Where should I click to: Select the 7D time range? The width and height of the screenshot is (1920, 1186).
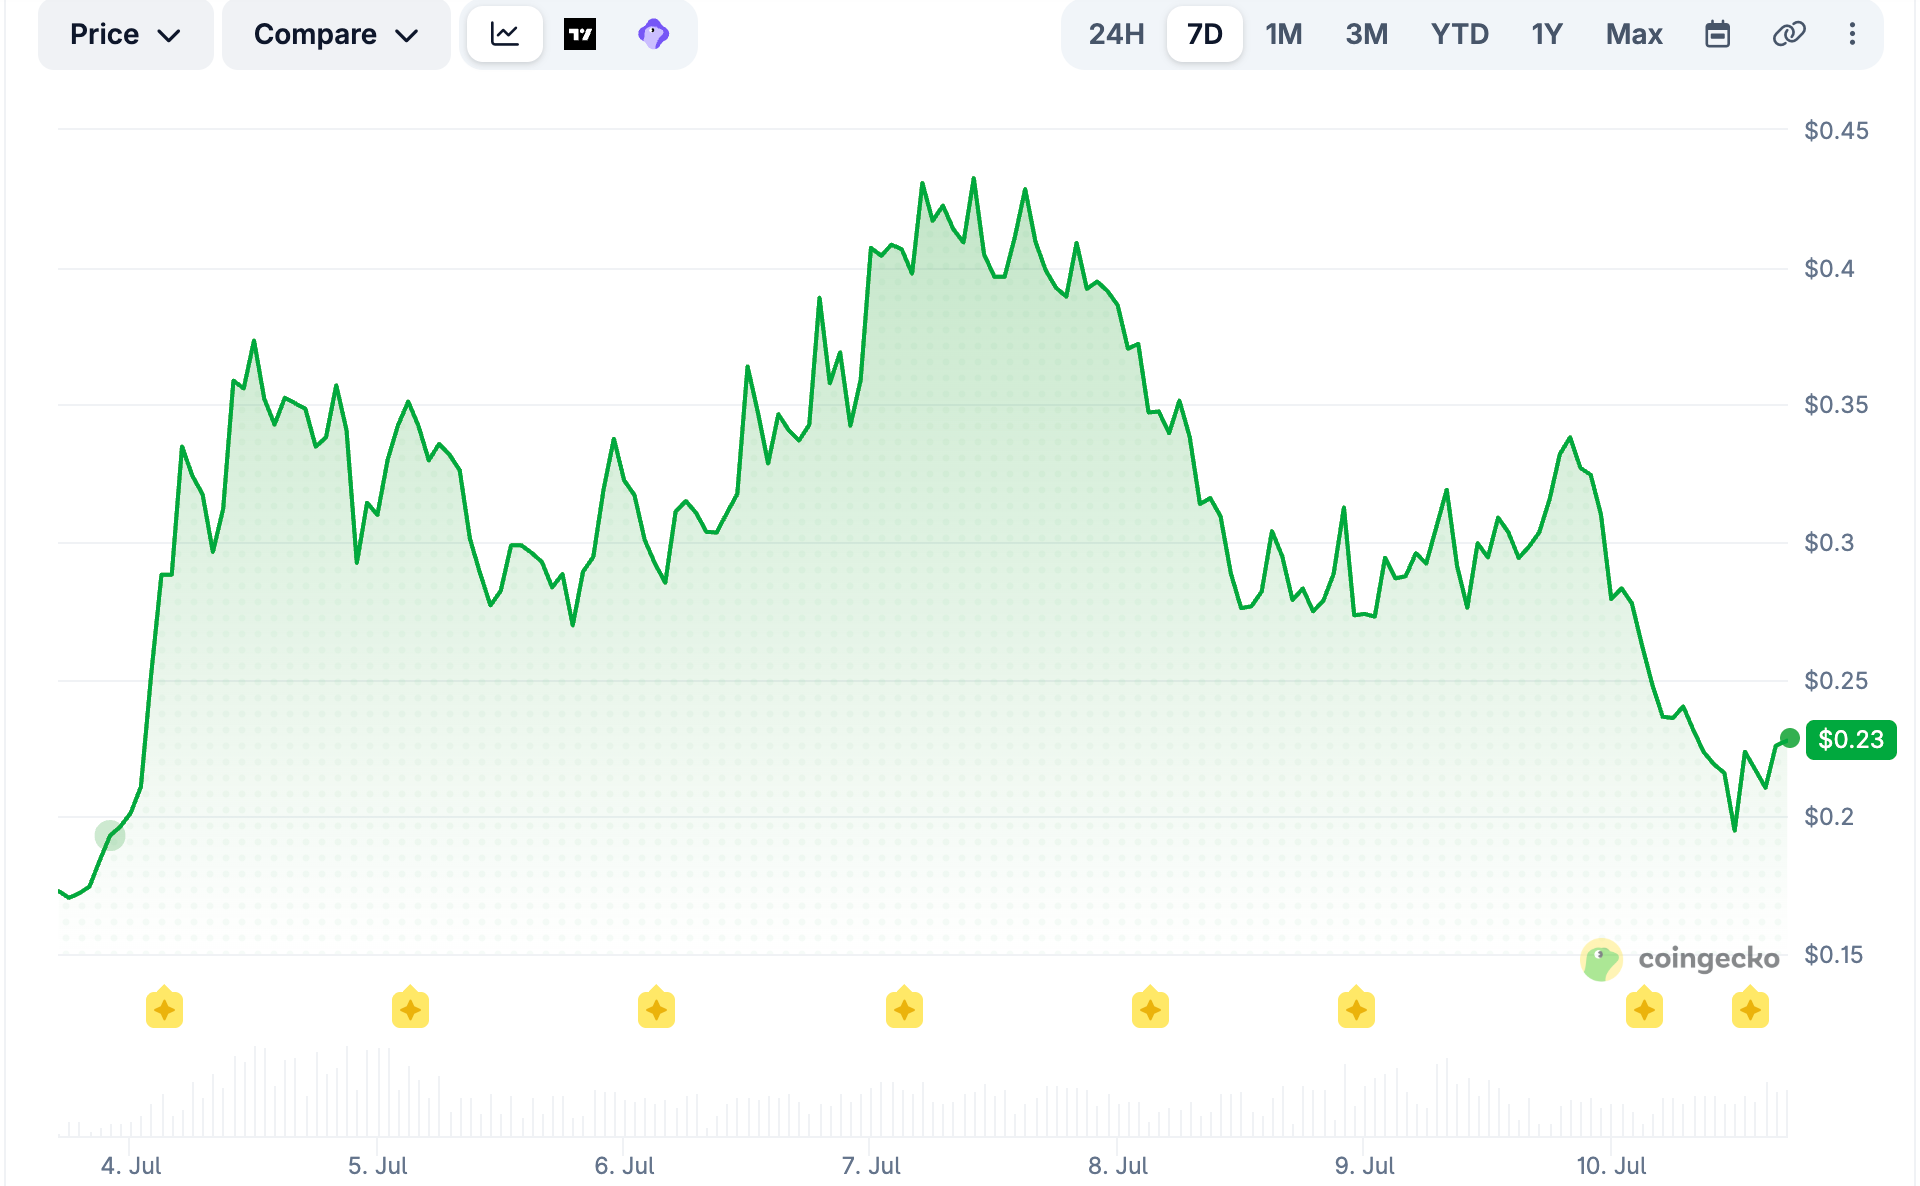click(x=1204, y=35)
